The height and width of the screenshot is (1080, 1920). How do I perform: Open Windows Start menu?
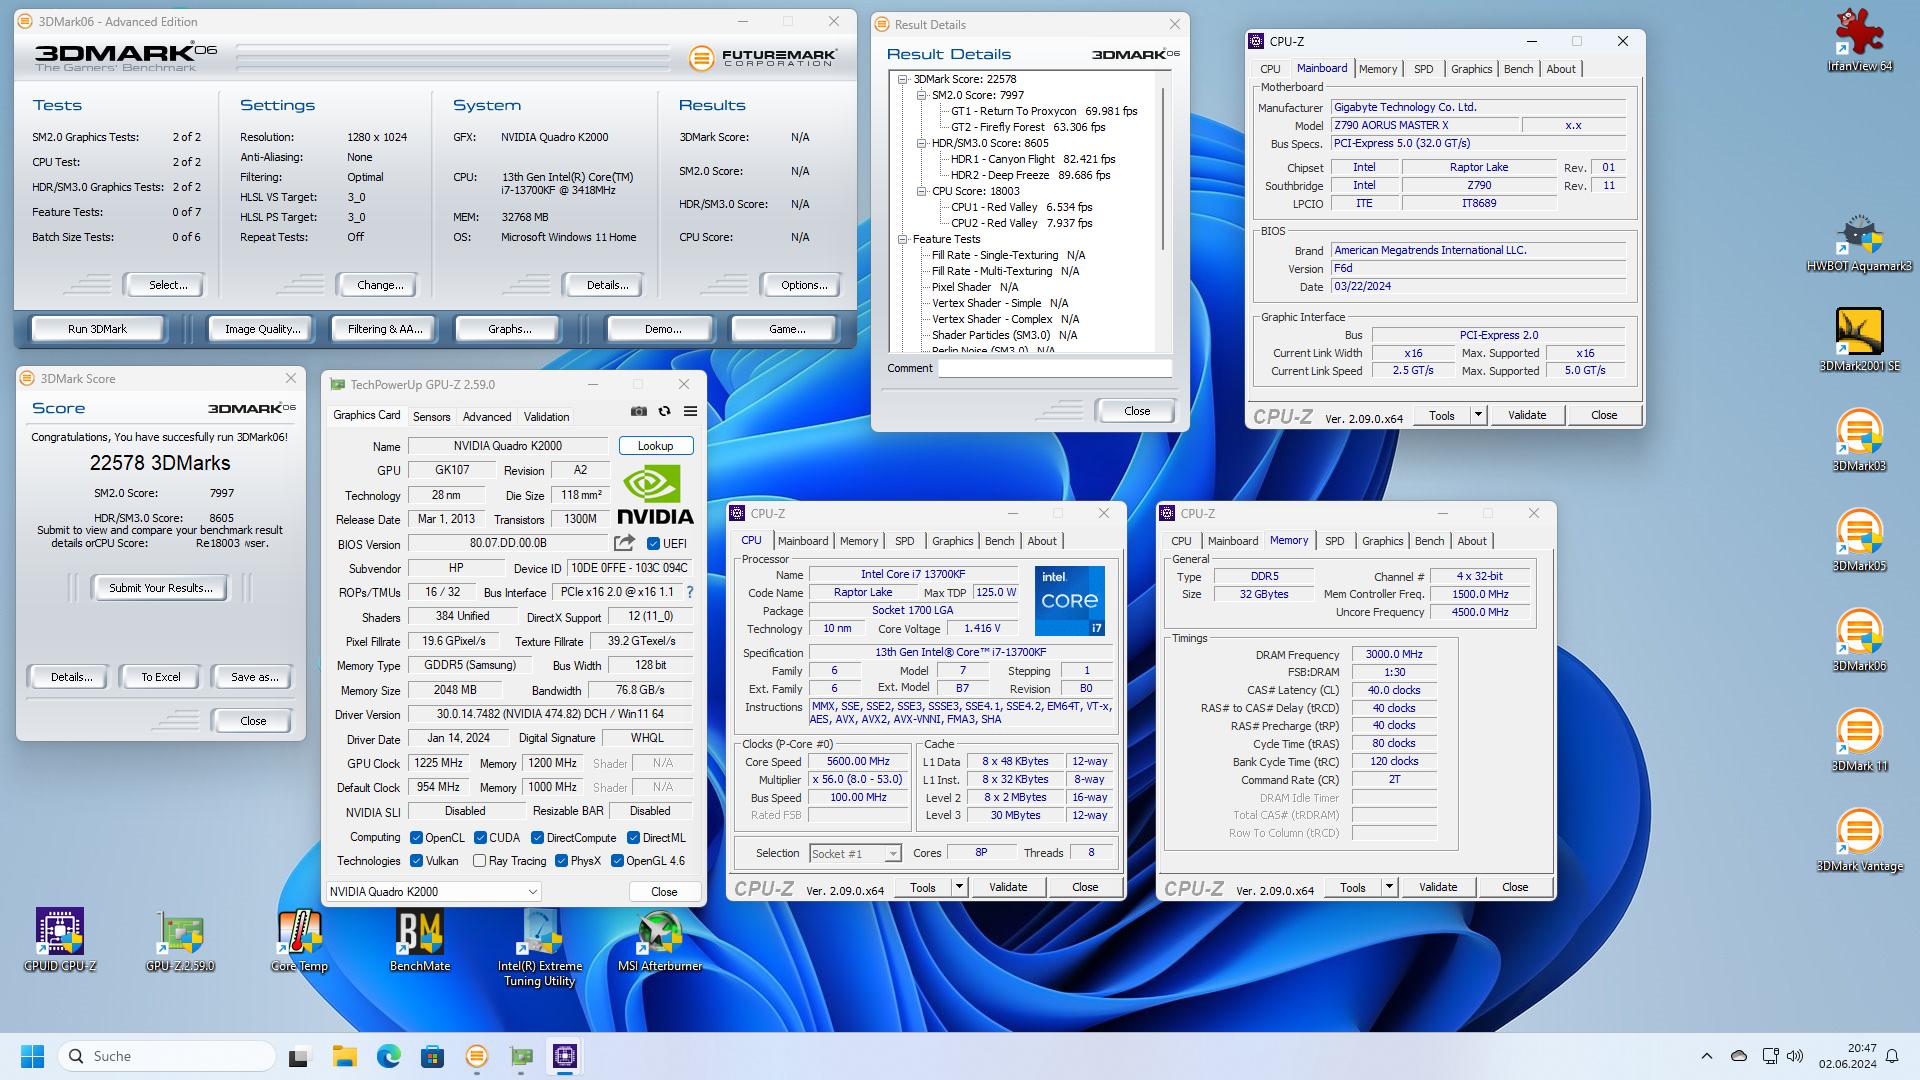[32, 1056]
